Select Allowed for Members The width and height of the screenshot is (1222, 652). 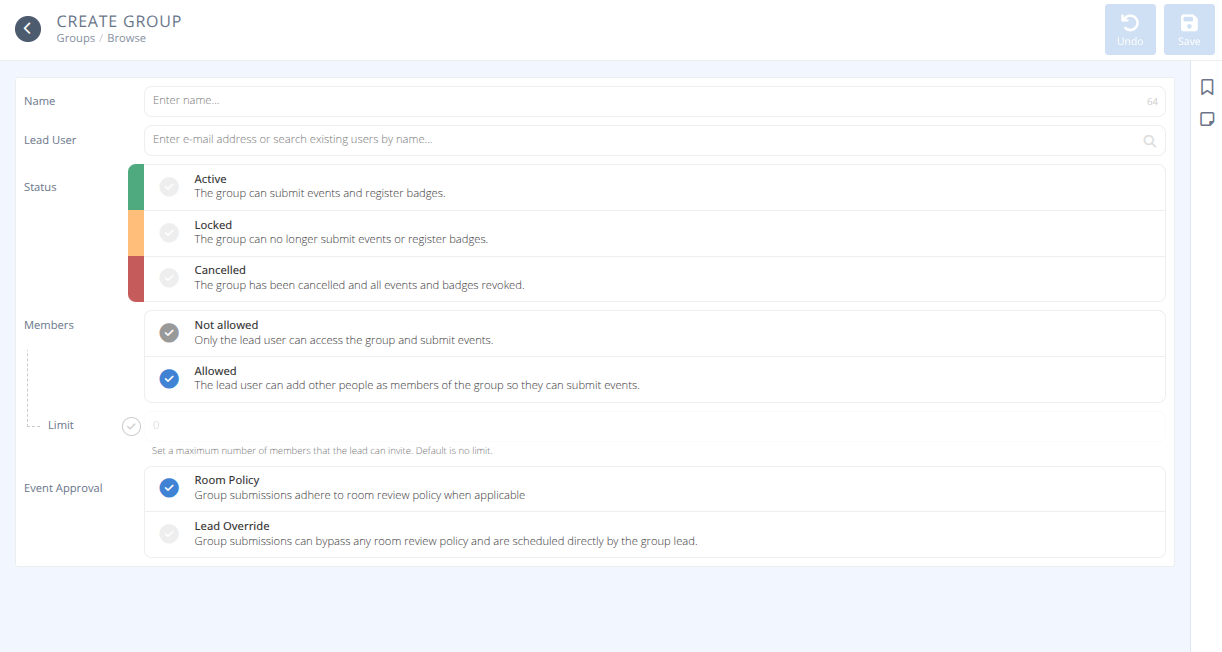click(655, 379)
